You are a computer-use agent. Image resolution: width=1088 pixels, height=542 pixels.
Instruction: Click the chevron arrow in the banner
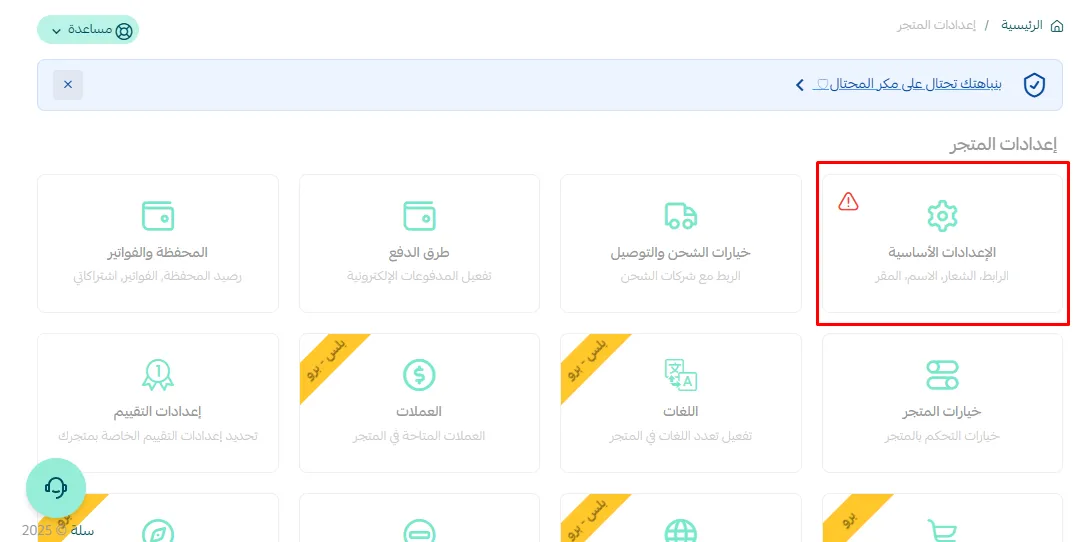[x=799, y=85]
